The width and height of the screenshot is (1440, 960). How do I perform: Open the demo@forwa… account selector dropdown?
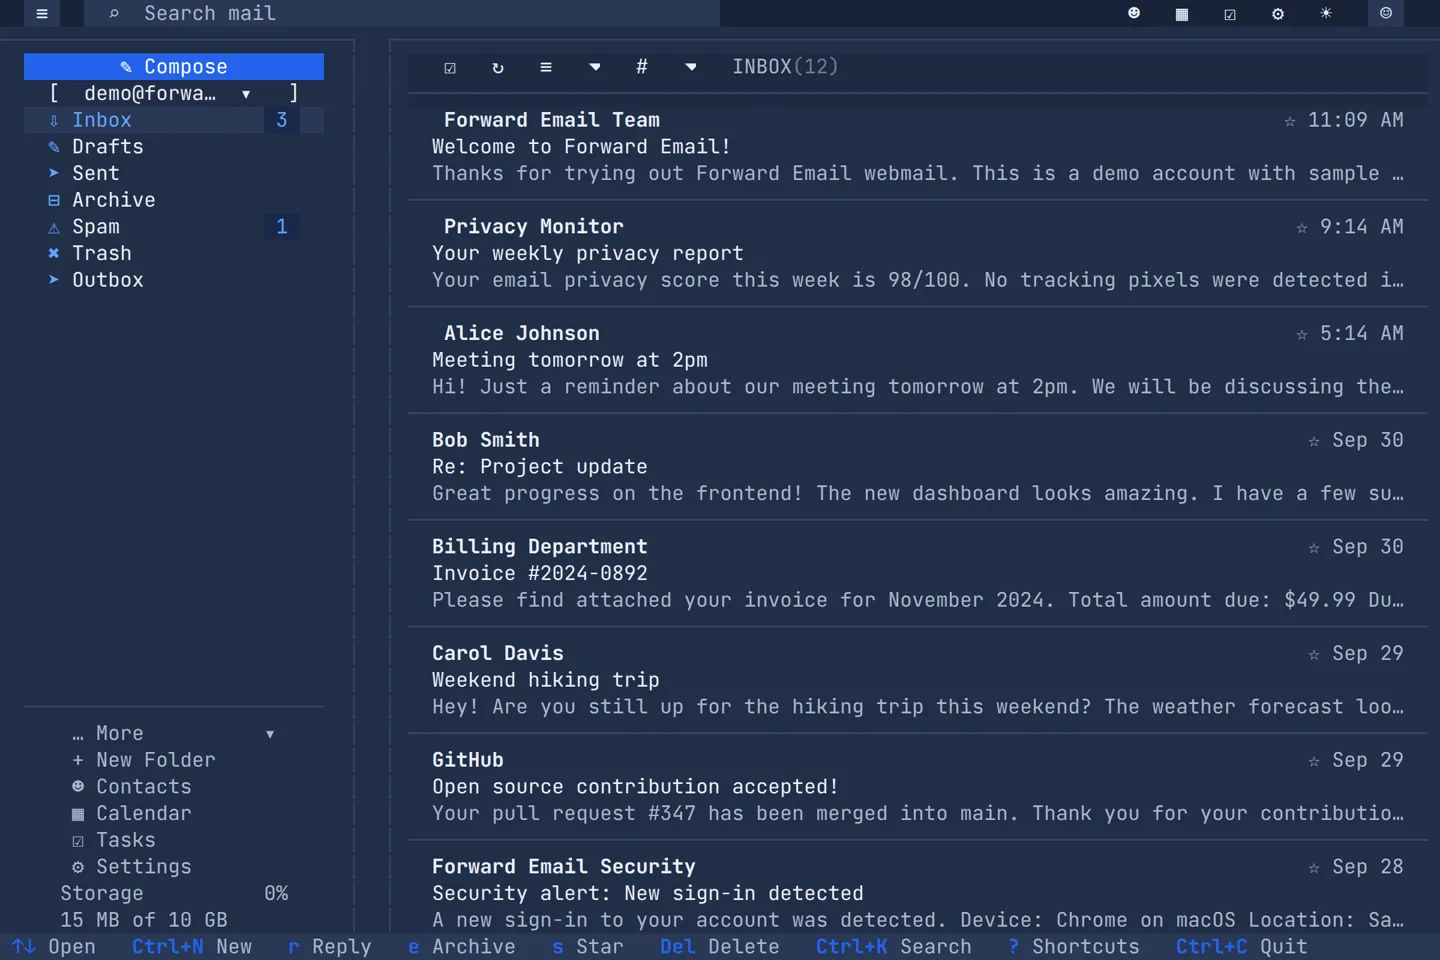click(174, 93)
